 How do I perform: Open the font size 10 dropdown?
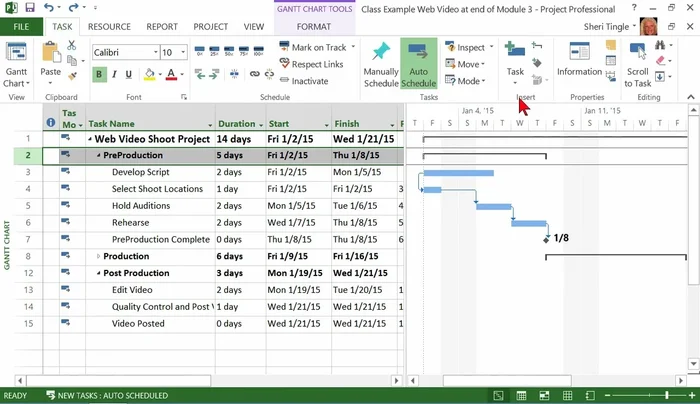[183, 52]
